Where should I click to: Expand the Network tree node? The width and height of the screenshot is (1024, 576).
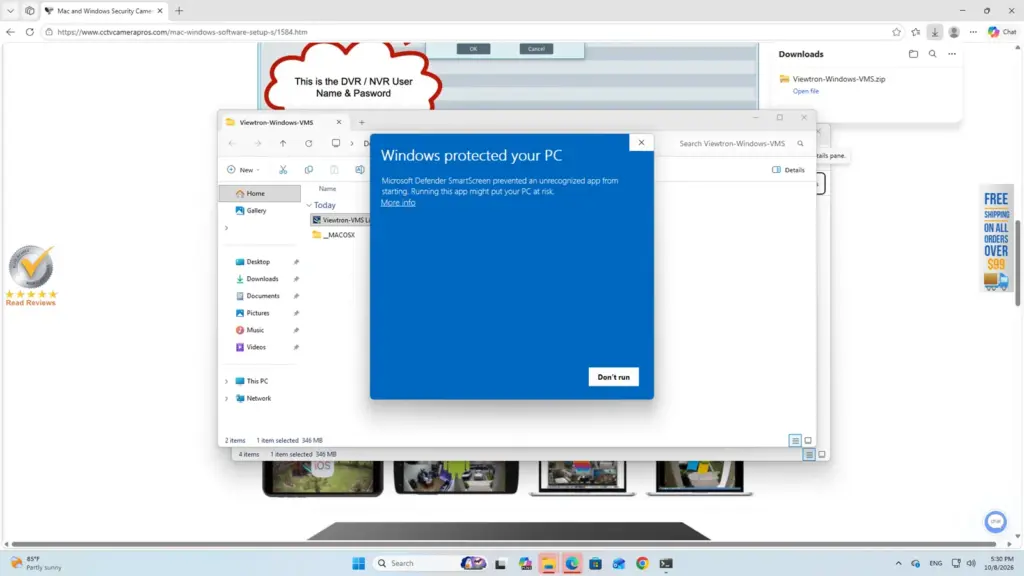pos(227,398)
